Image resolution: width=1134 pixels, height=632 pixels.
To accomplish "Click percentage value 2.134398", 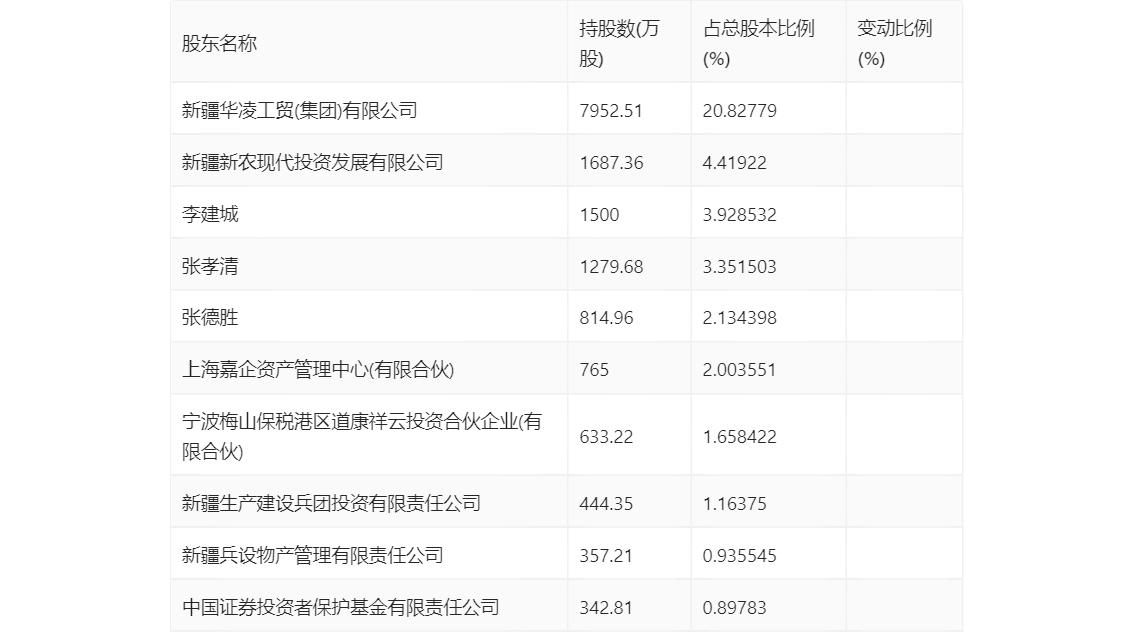I will (740, 317).
